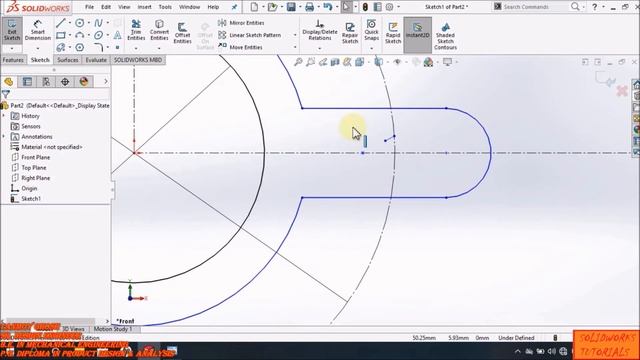
Task: Toggle Rapid Sketch mode
Action: (x=393, y=33)
